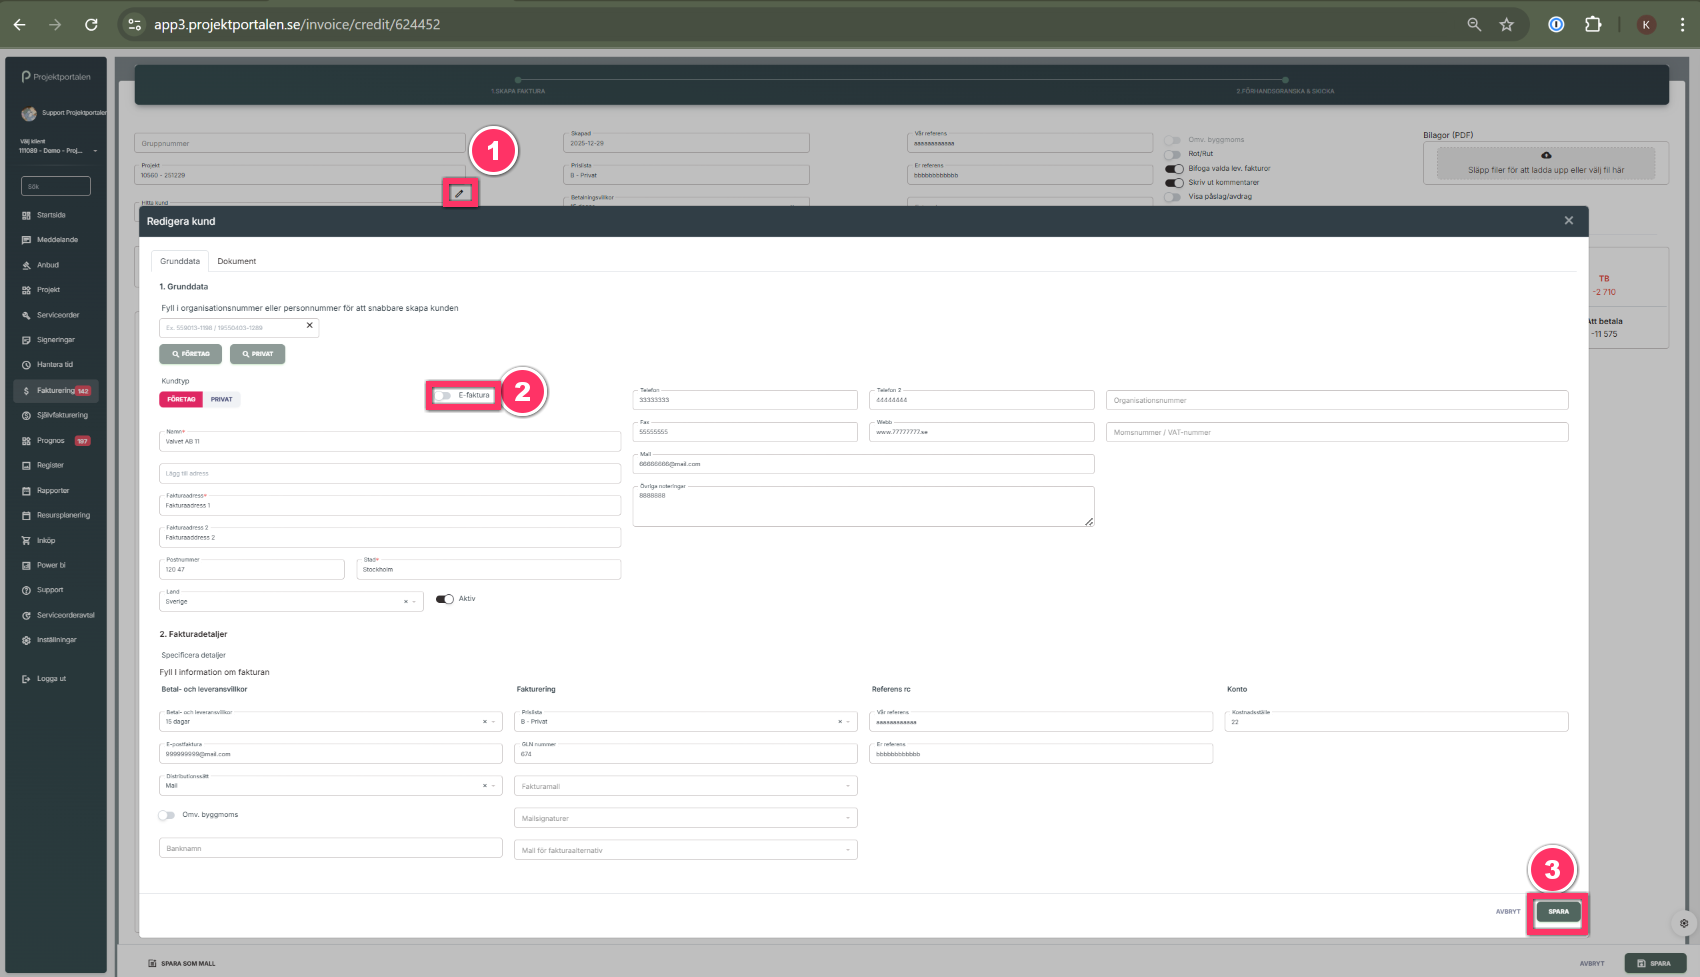This screenshot has height=977, width=1700.
Task: Open the browser three-dot menu
Action: pyautogui.click(x=1682, y=24)
